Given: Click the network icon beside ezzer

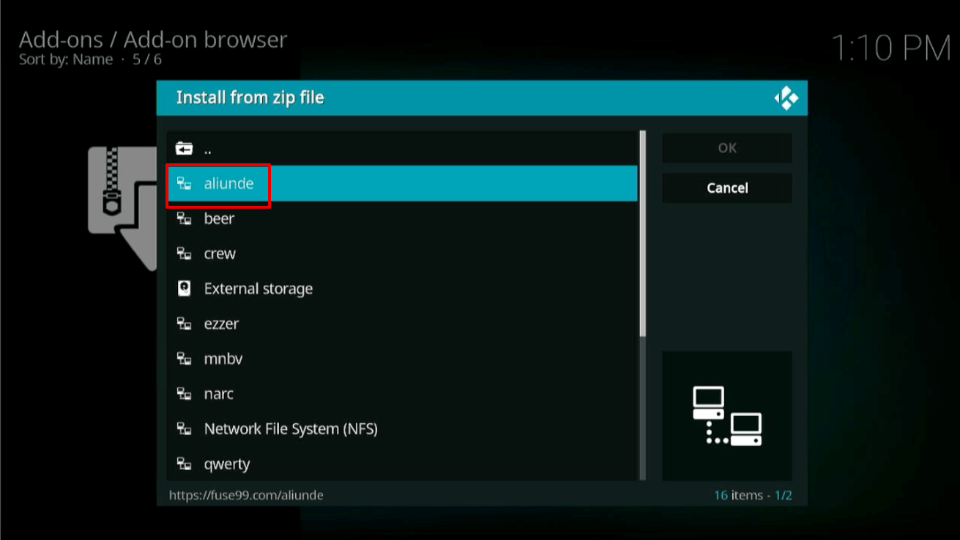Looking at the screenshot, I should 184,323.
